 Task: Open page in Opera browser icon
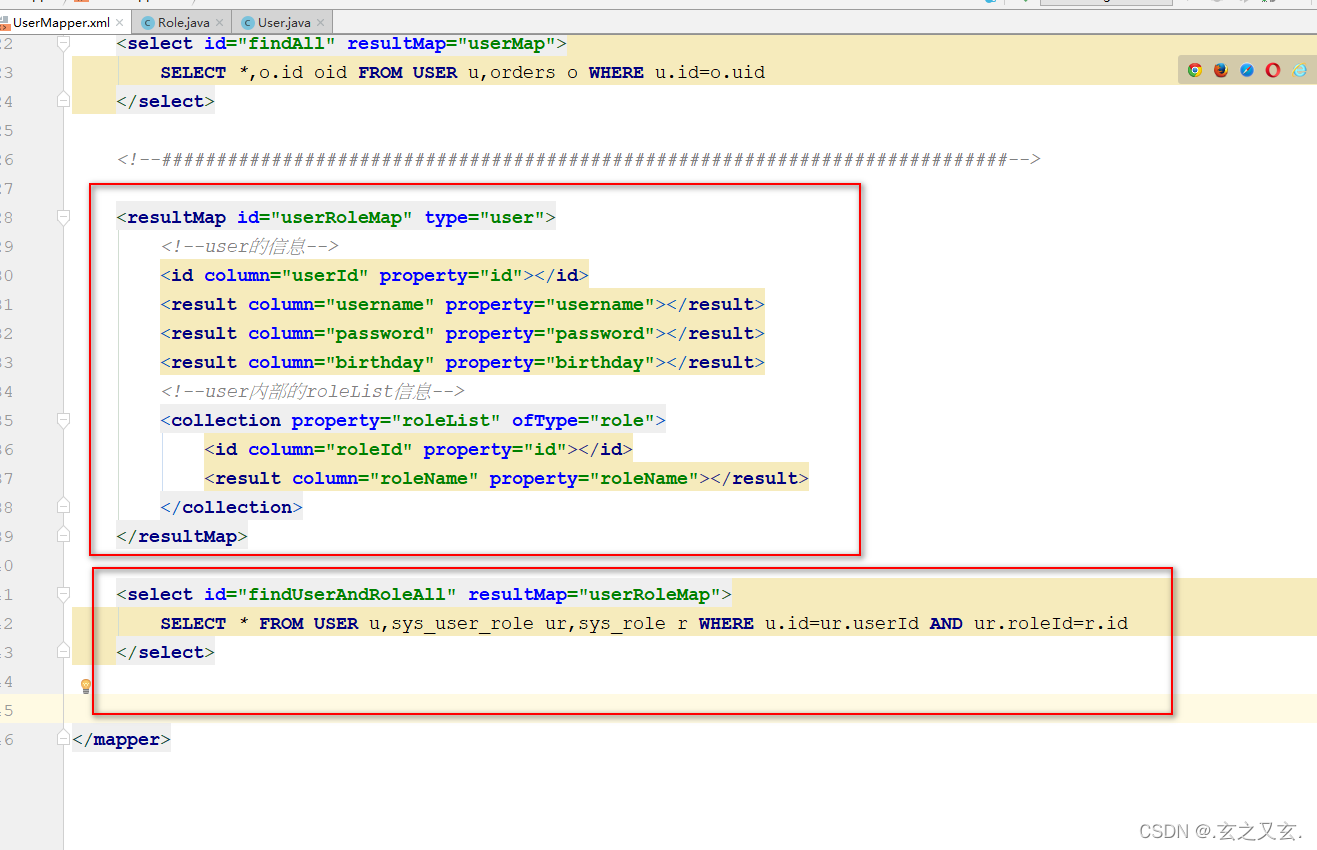(1273, 70)
